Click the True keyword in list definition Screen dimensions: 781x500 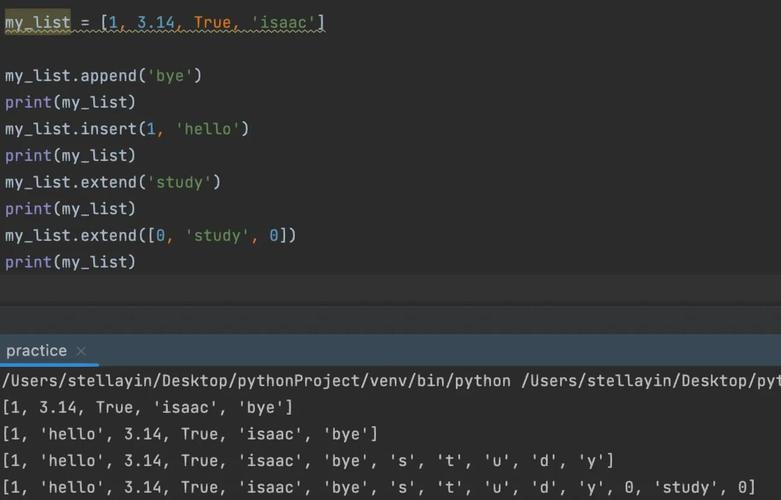click(212, 22)
